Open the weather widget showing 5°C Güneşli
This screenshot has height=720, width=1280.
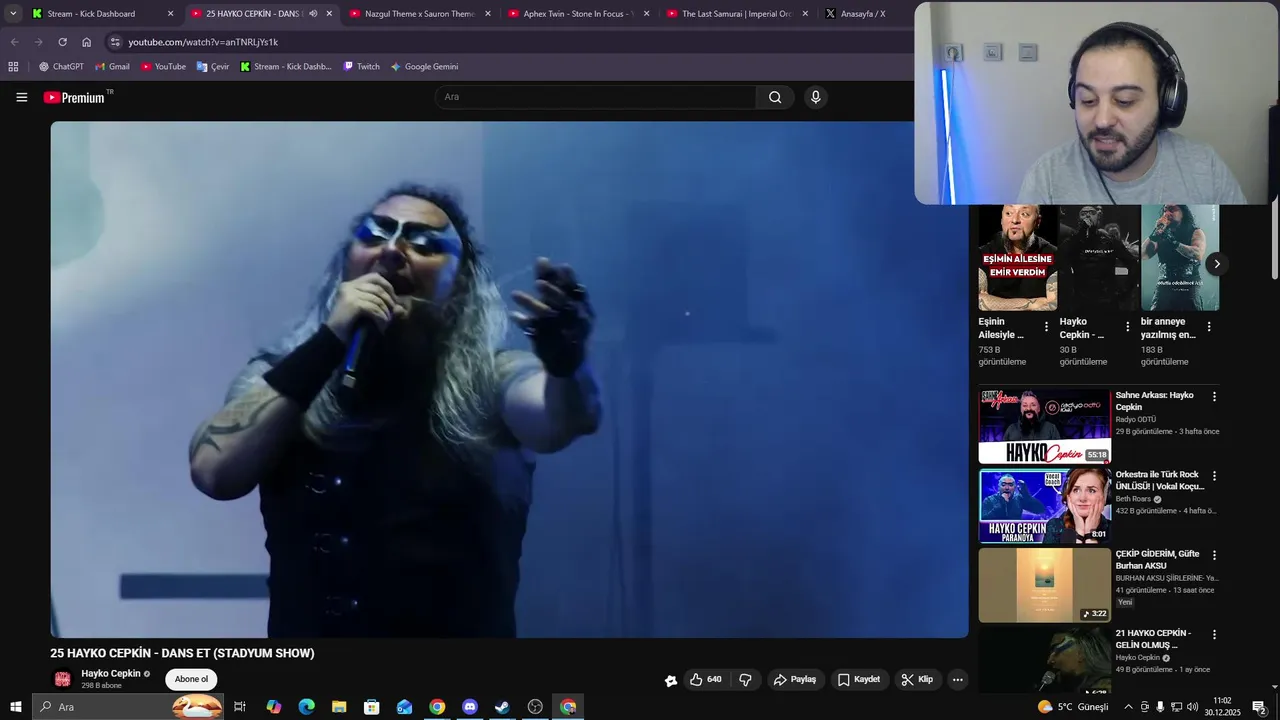tap(1073, 707)
